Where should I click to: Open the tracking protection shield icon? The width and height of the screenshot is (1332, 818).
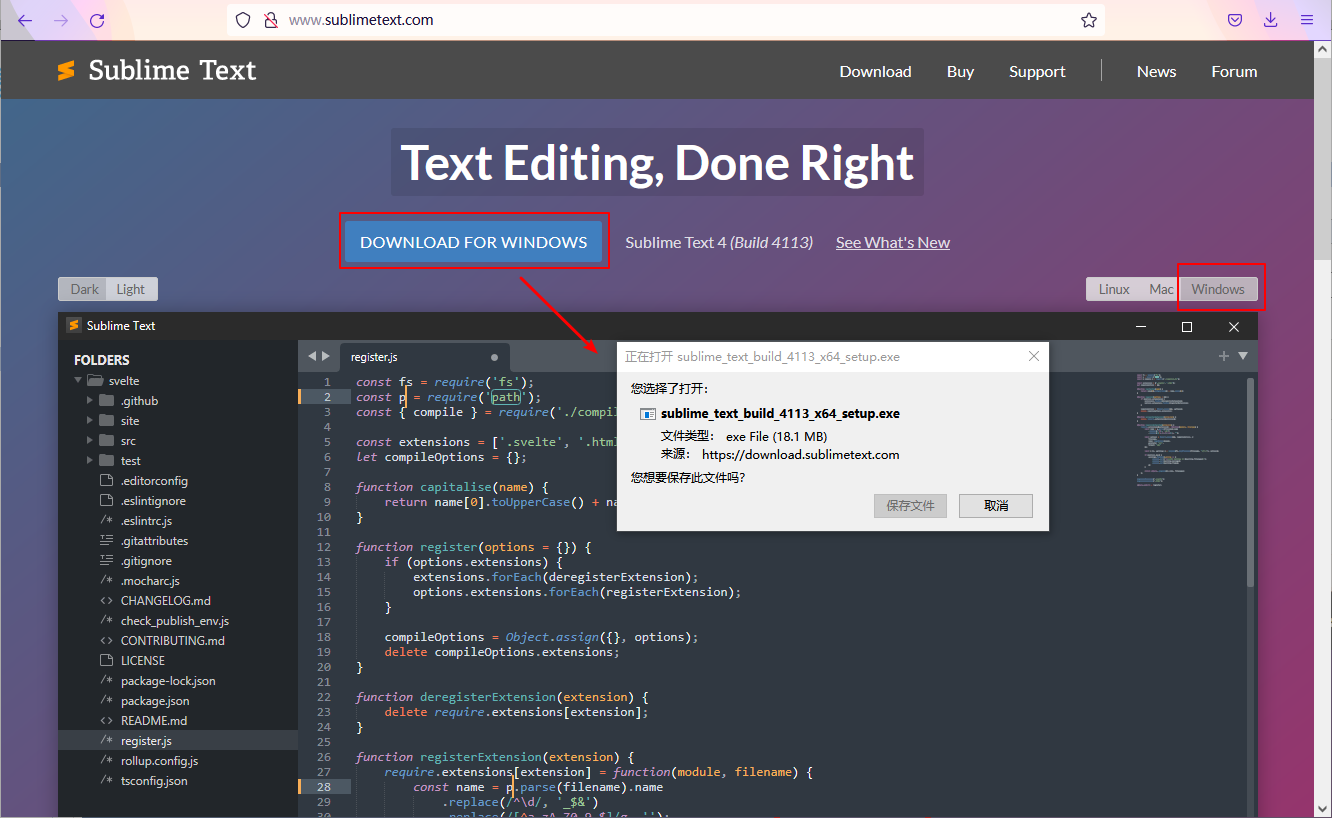[243, 20]
